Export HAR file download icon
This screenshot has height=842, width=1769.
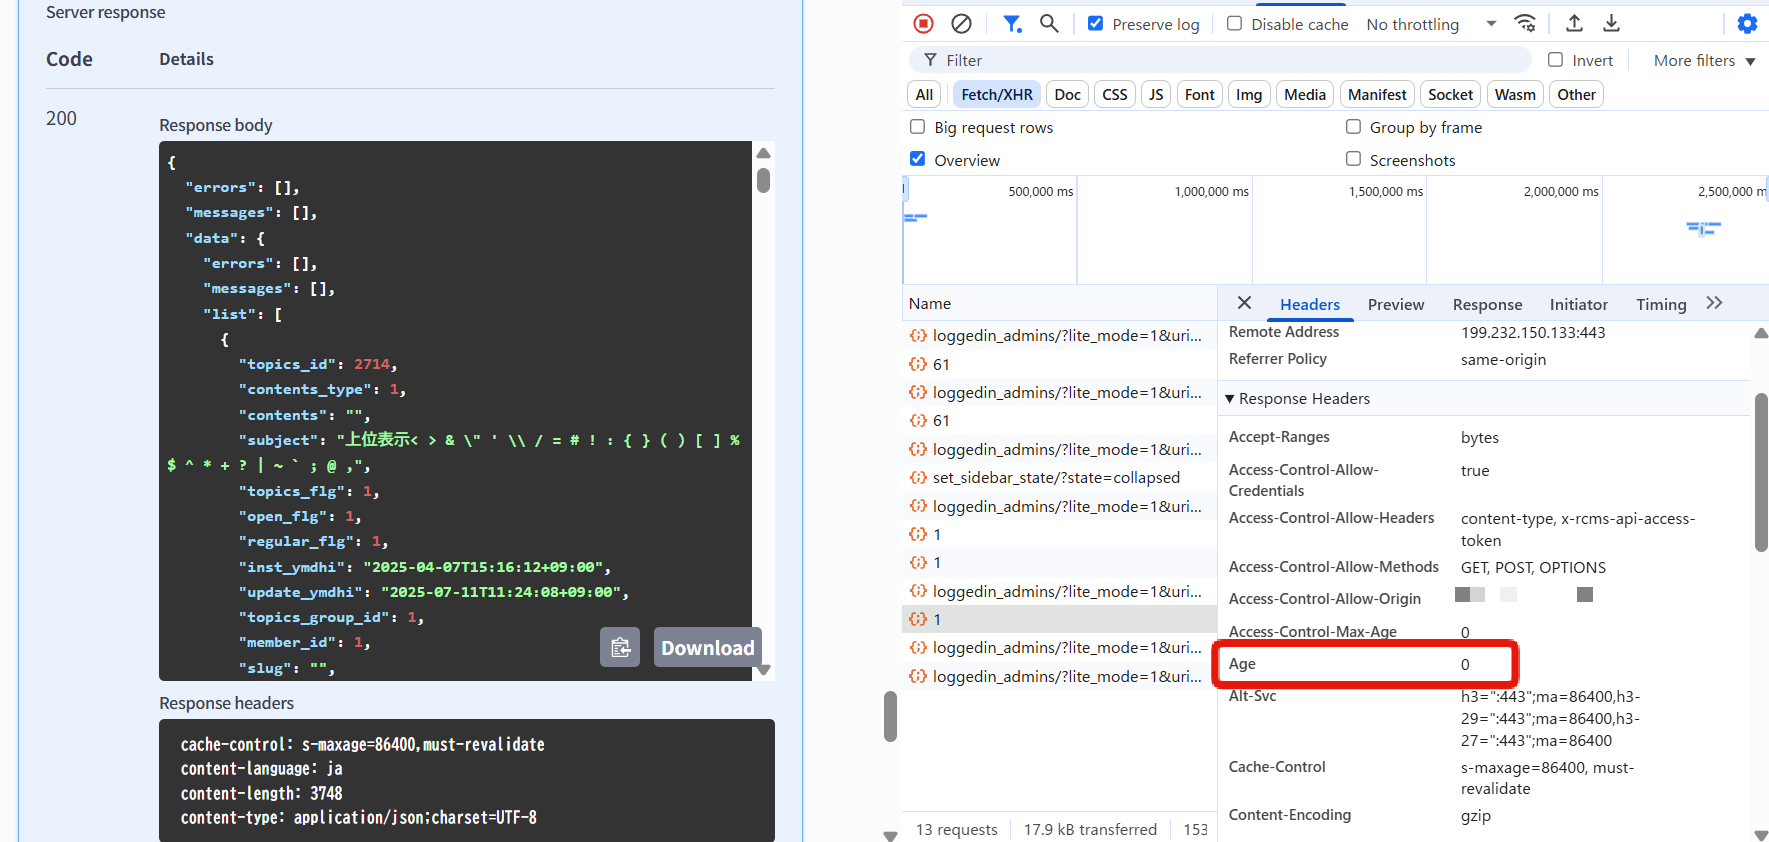coord(1611,23)
